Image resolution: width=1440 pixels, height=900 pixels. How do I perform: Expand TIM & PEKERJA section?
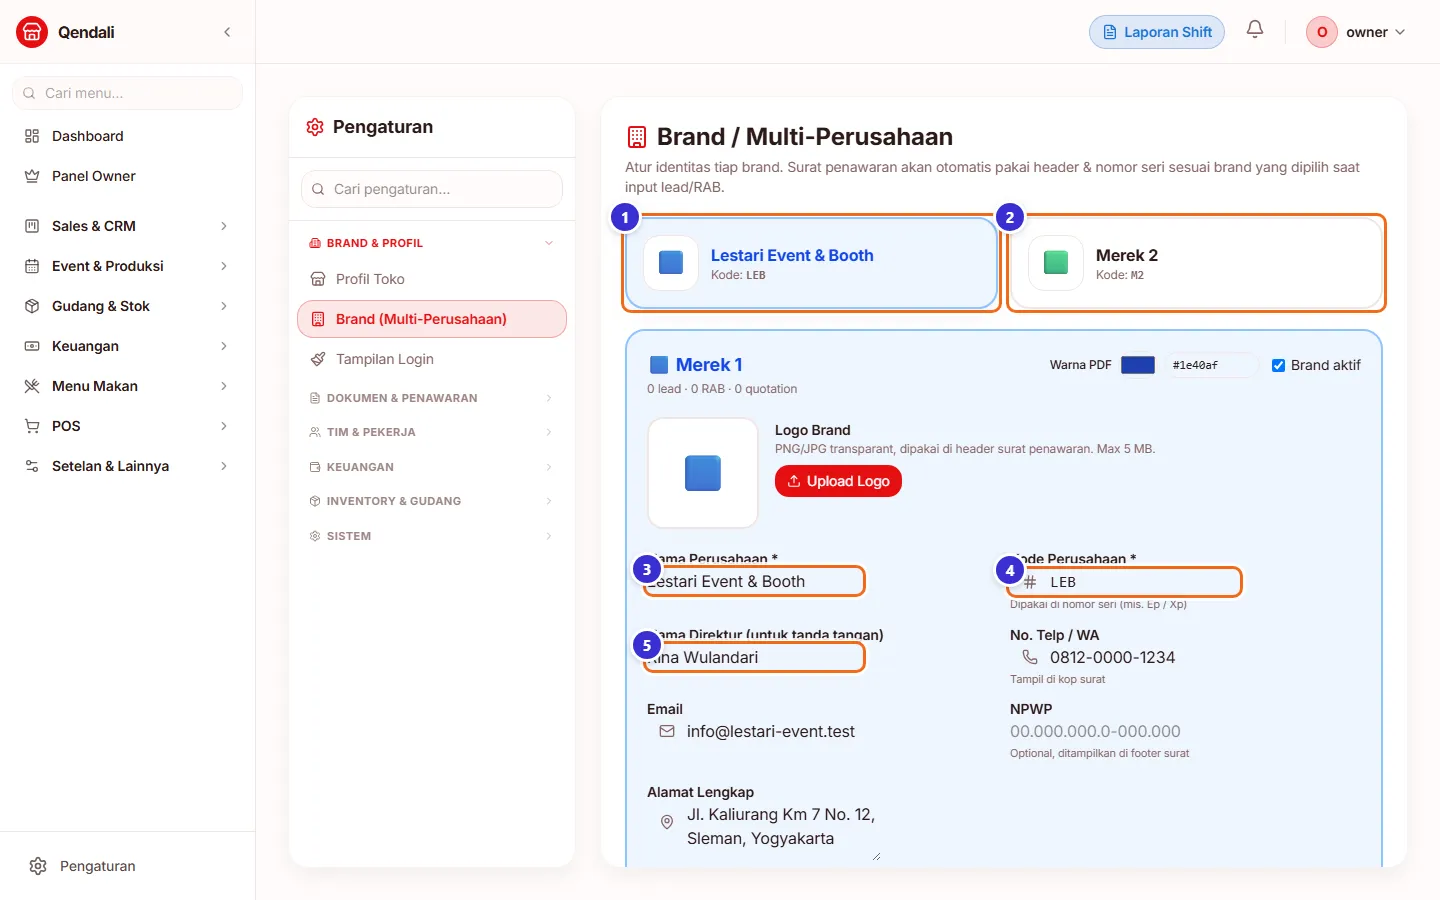[432, 432]
